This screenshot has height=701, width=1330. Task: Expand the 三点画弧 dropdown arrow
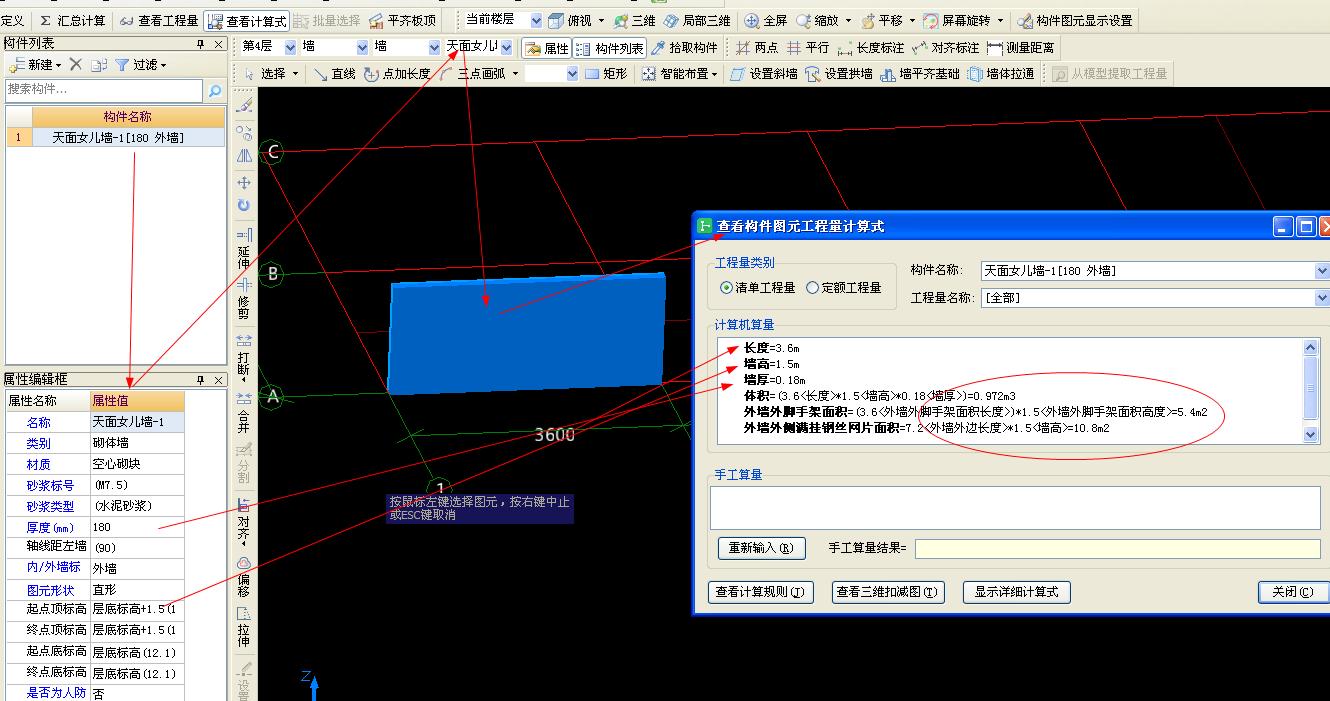click(516, 74)
